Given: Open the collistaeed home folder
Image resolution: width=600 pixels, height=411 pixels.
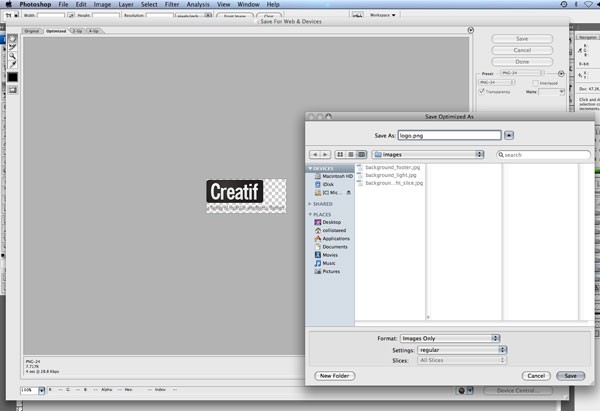Looking at the screenshot, I should (330, 230).
